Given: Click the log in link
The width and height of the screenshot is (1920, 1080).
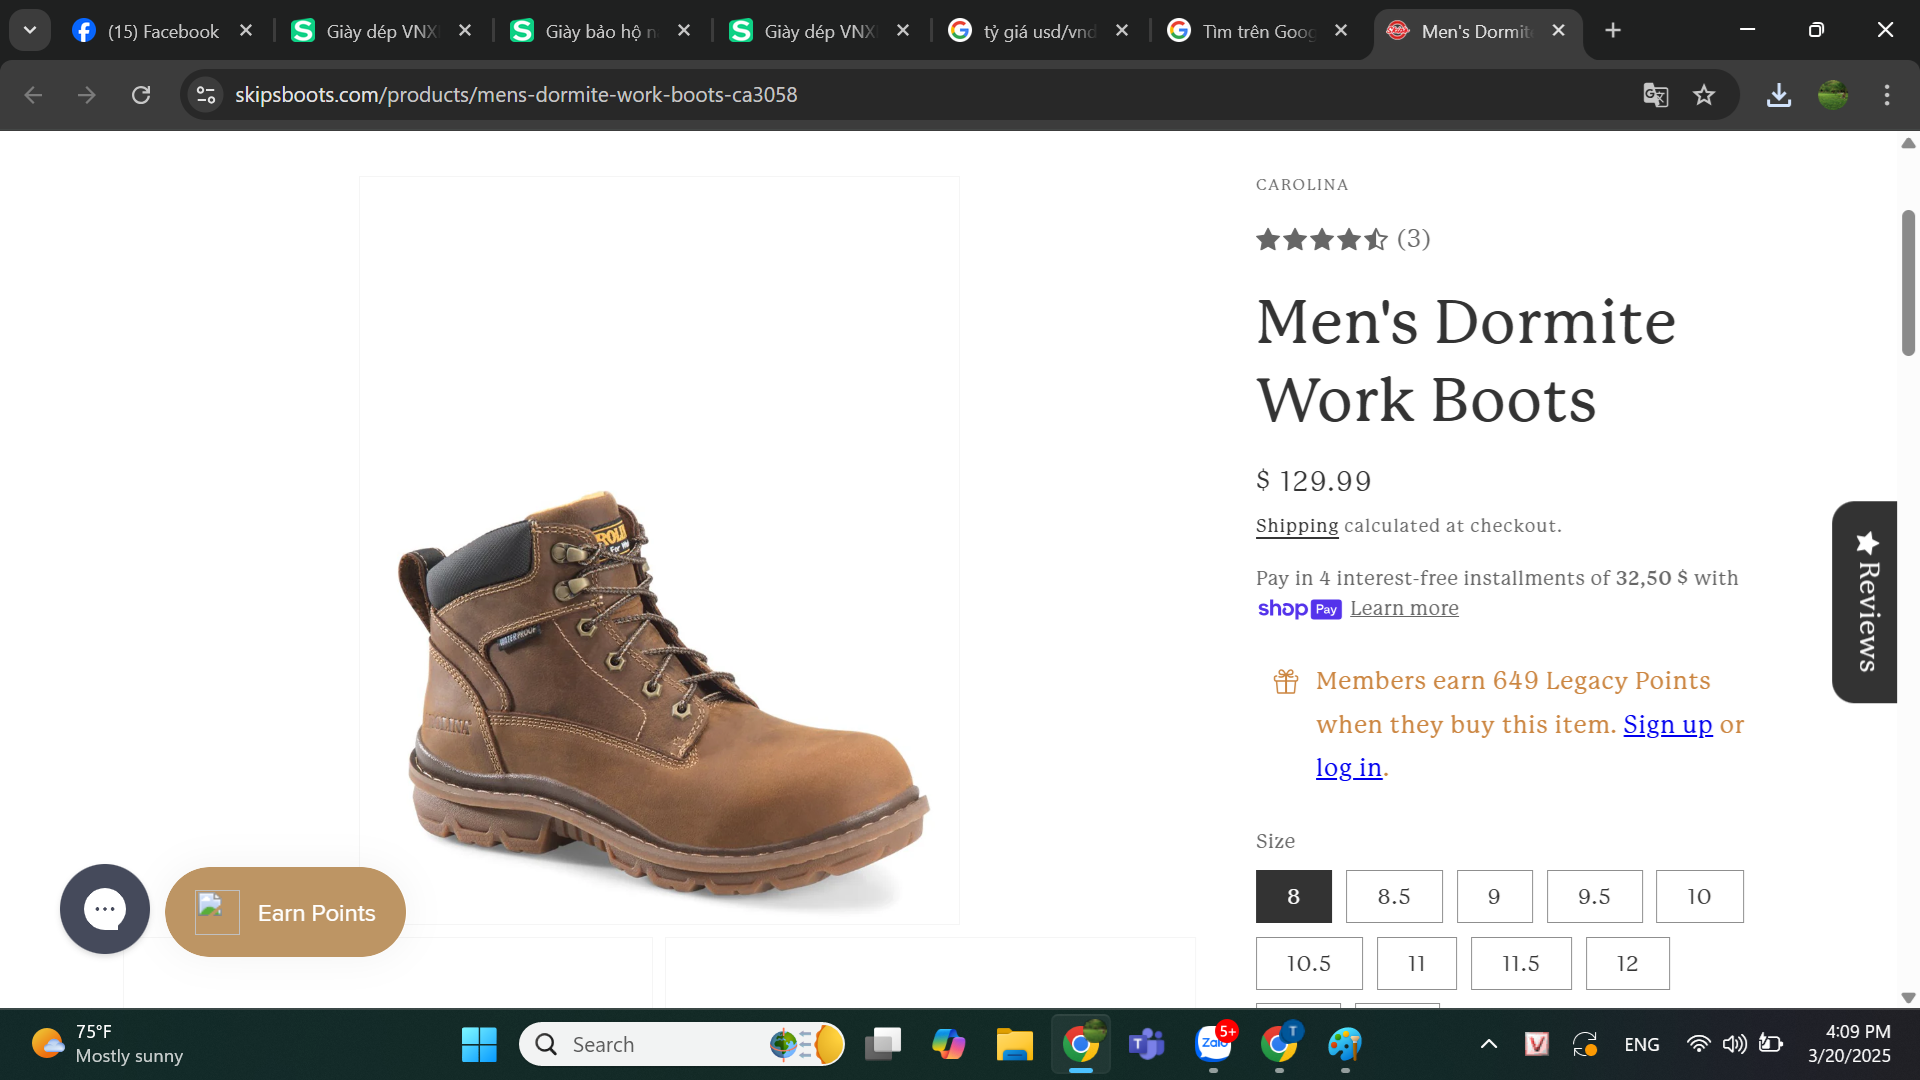Looking at the screenshot, I should pyautogui.click(x=1348, y=767).
